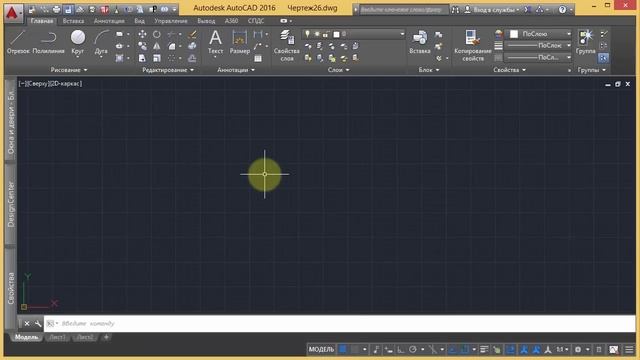Screen dimensions: 640x360
Task: Click Вход в службы sign-in button
Action: click(492, 9)
